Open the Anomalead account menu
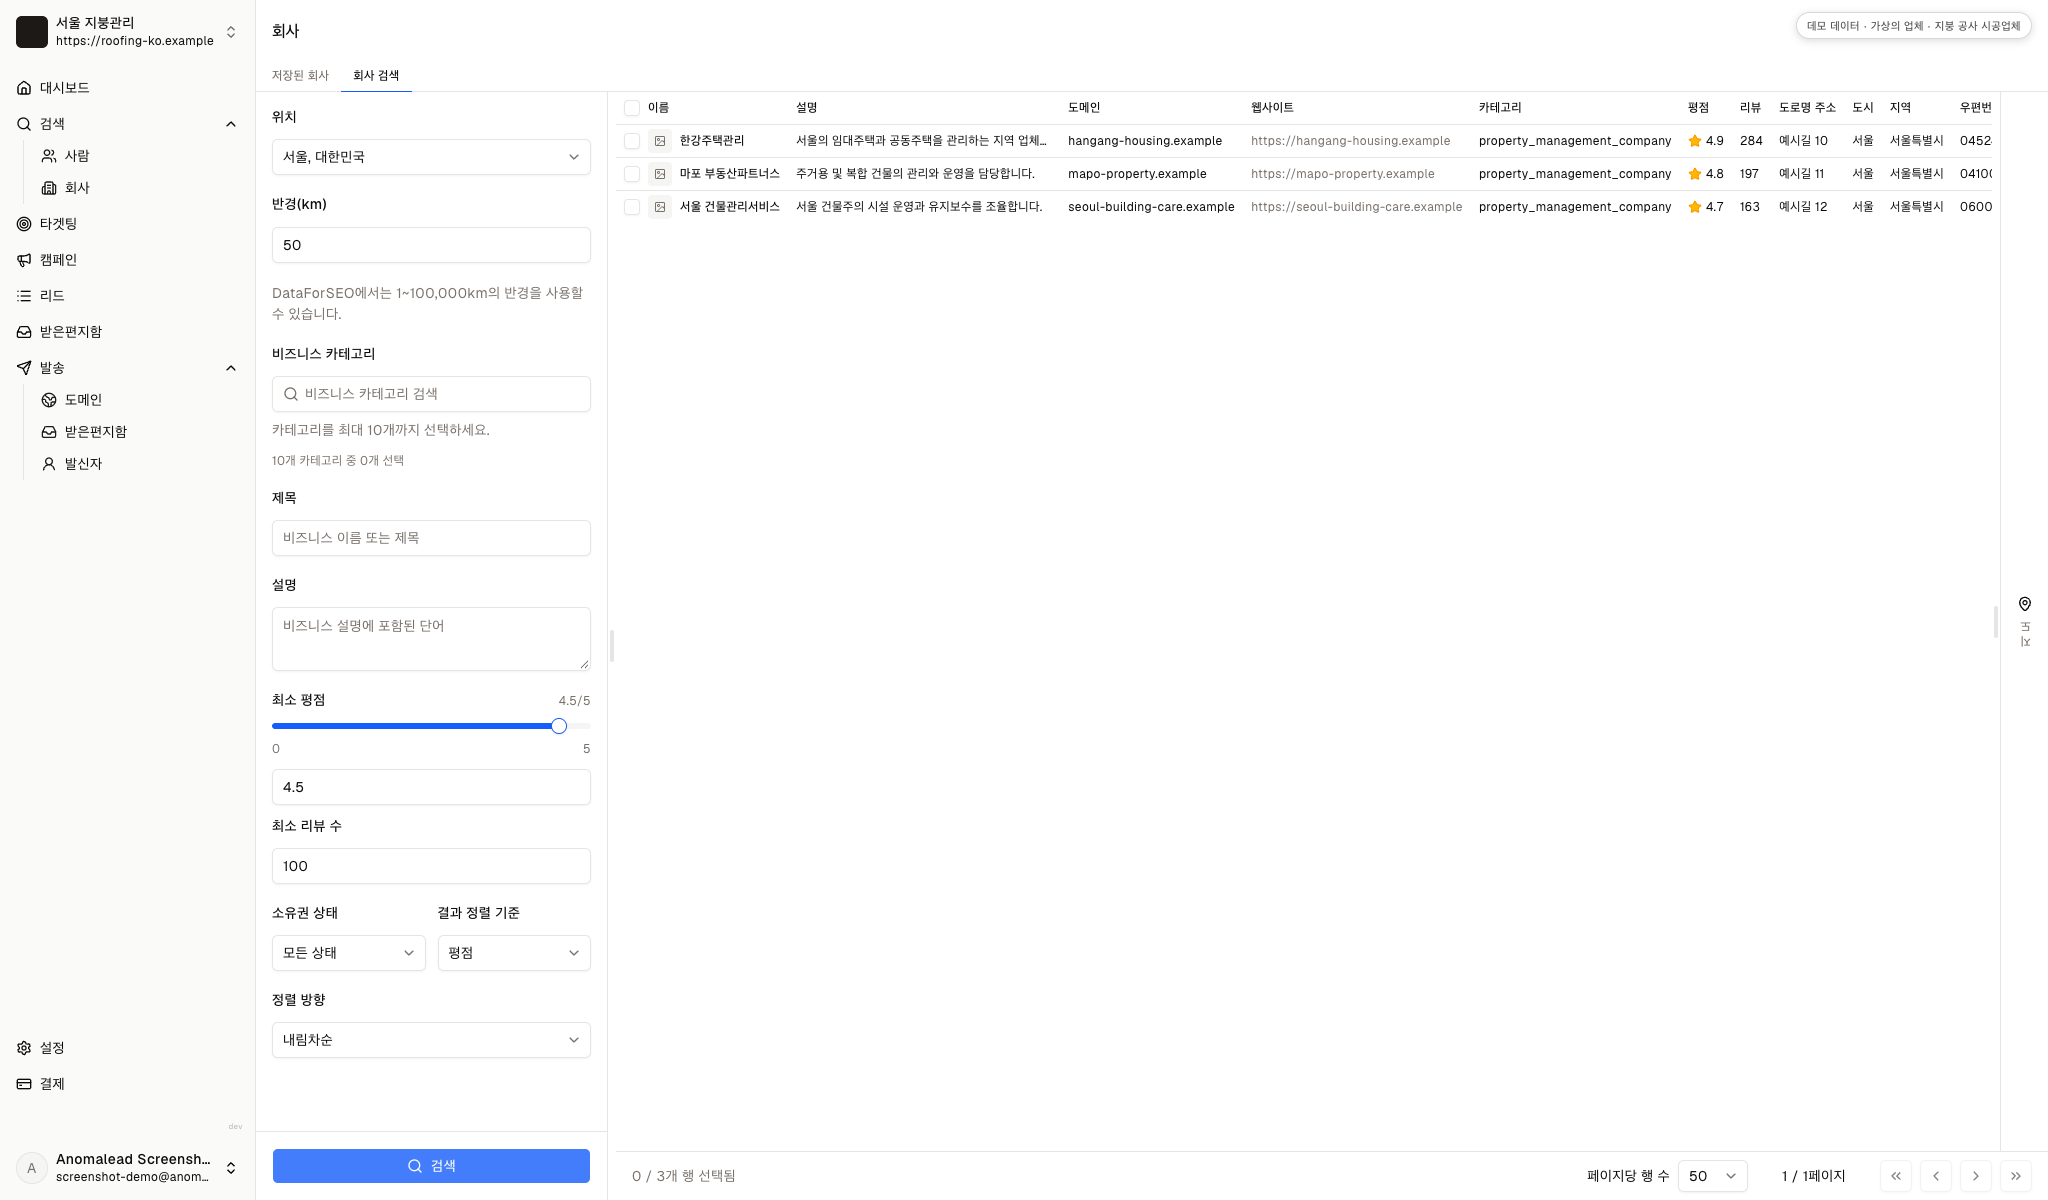 [x=127, y=1168]
